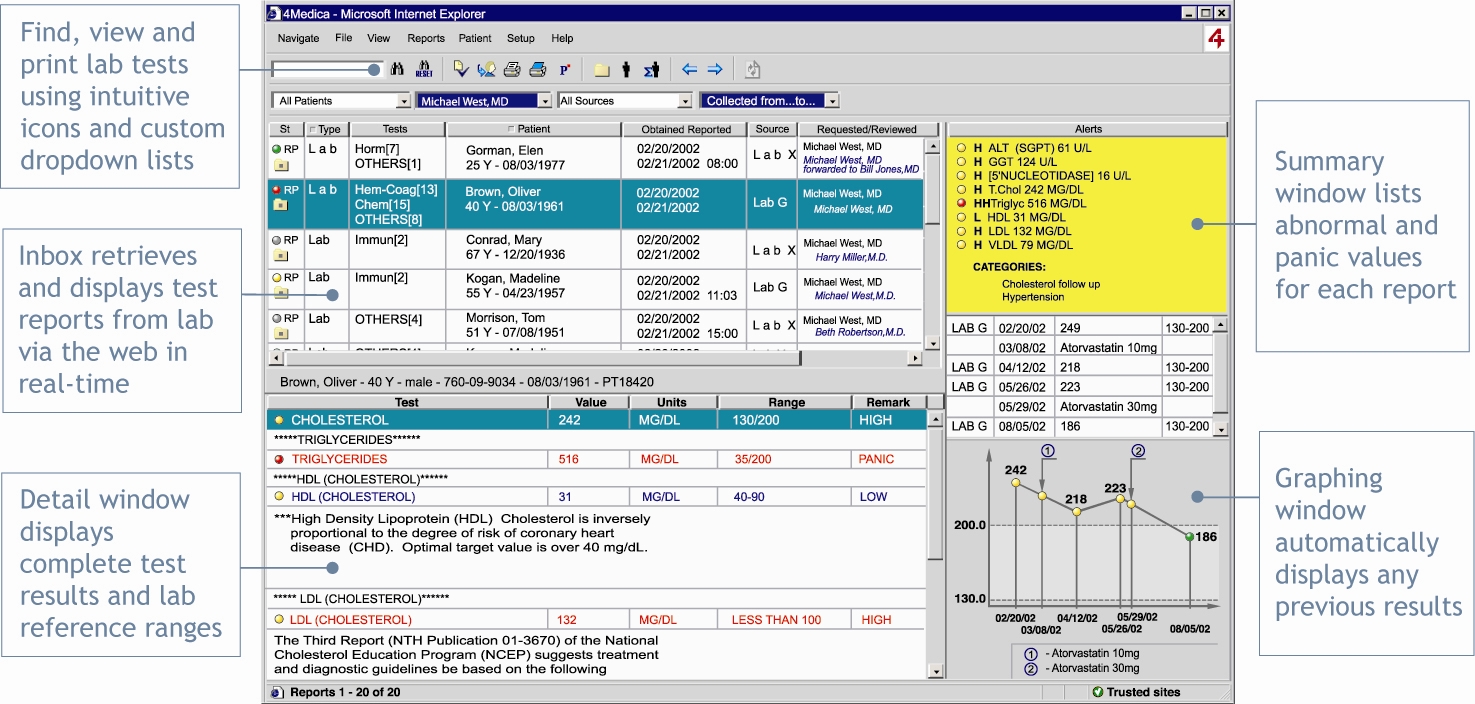
Task: Click the binoculars Reset search icon
Action: coord(423,70)
